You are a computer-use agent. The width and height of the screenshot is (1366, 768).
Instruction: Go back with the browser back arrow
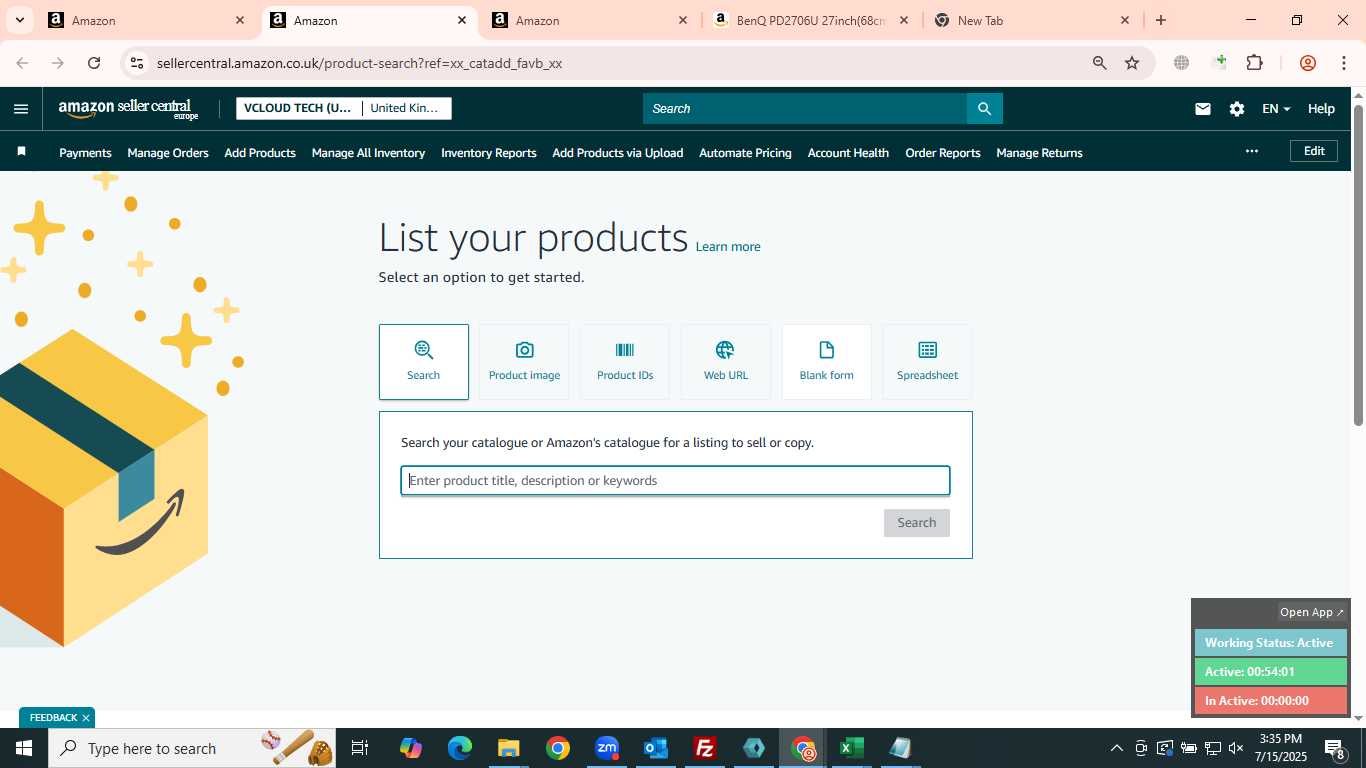point(22,63)
